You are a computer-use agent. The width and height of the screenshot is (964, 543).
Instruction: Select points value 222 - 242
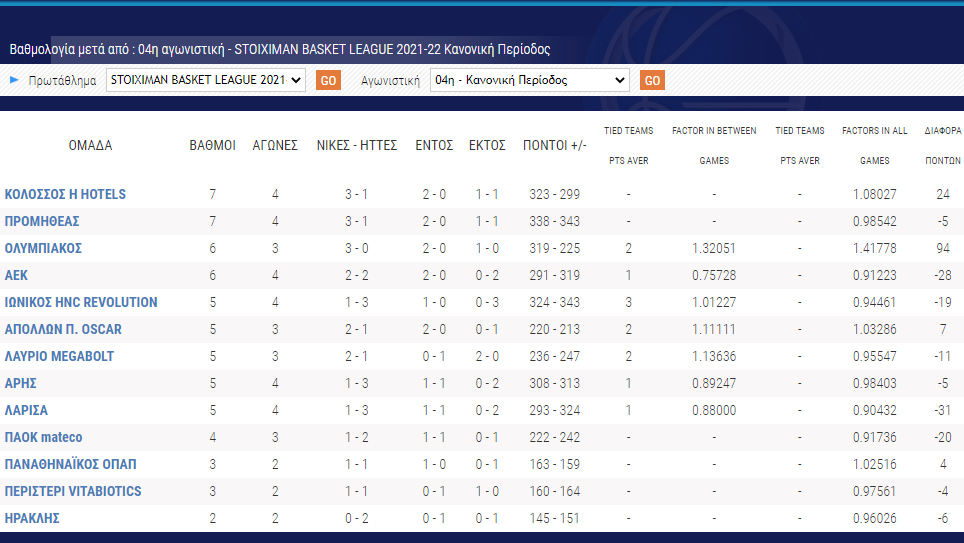[555, 438]
